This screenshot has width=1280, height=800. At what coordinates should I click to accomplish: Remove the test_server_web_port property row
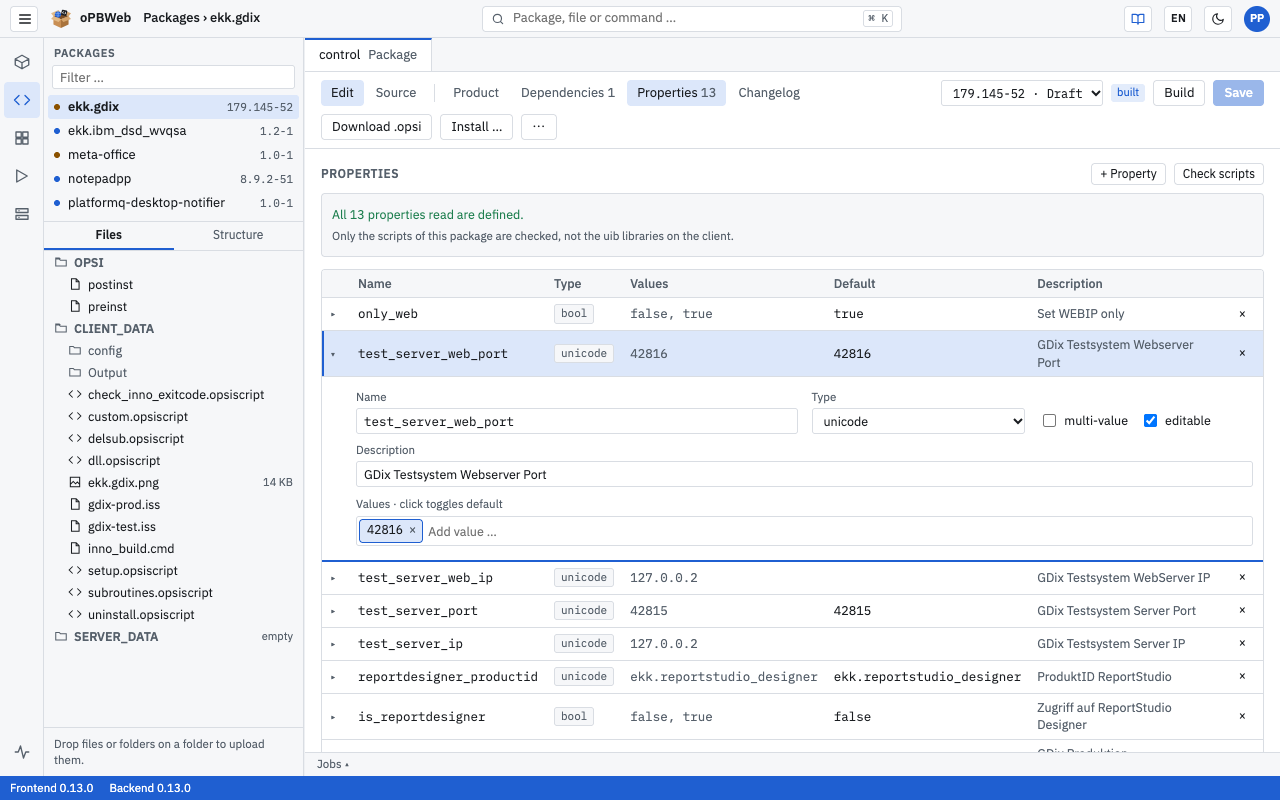[1242, 353]
